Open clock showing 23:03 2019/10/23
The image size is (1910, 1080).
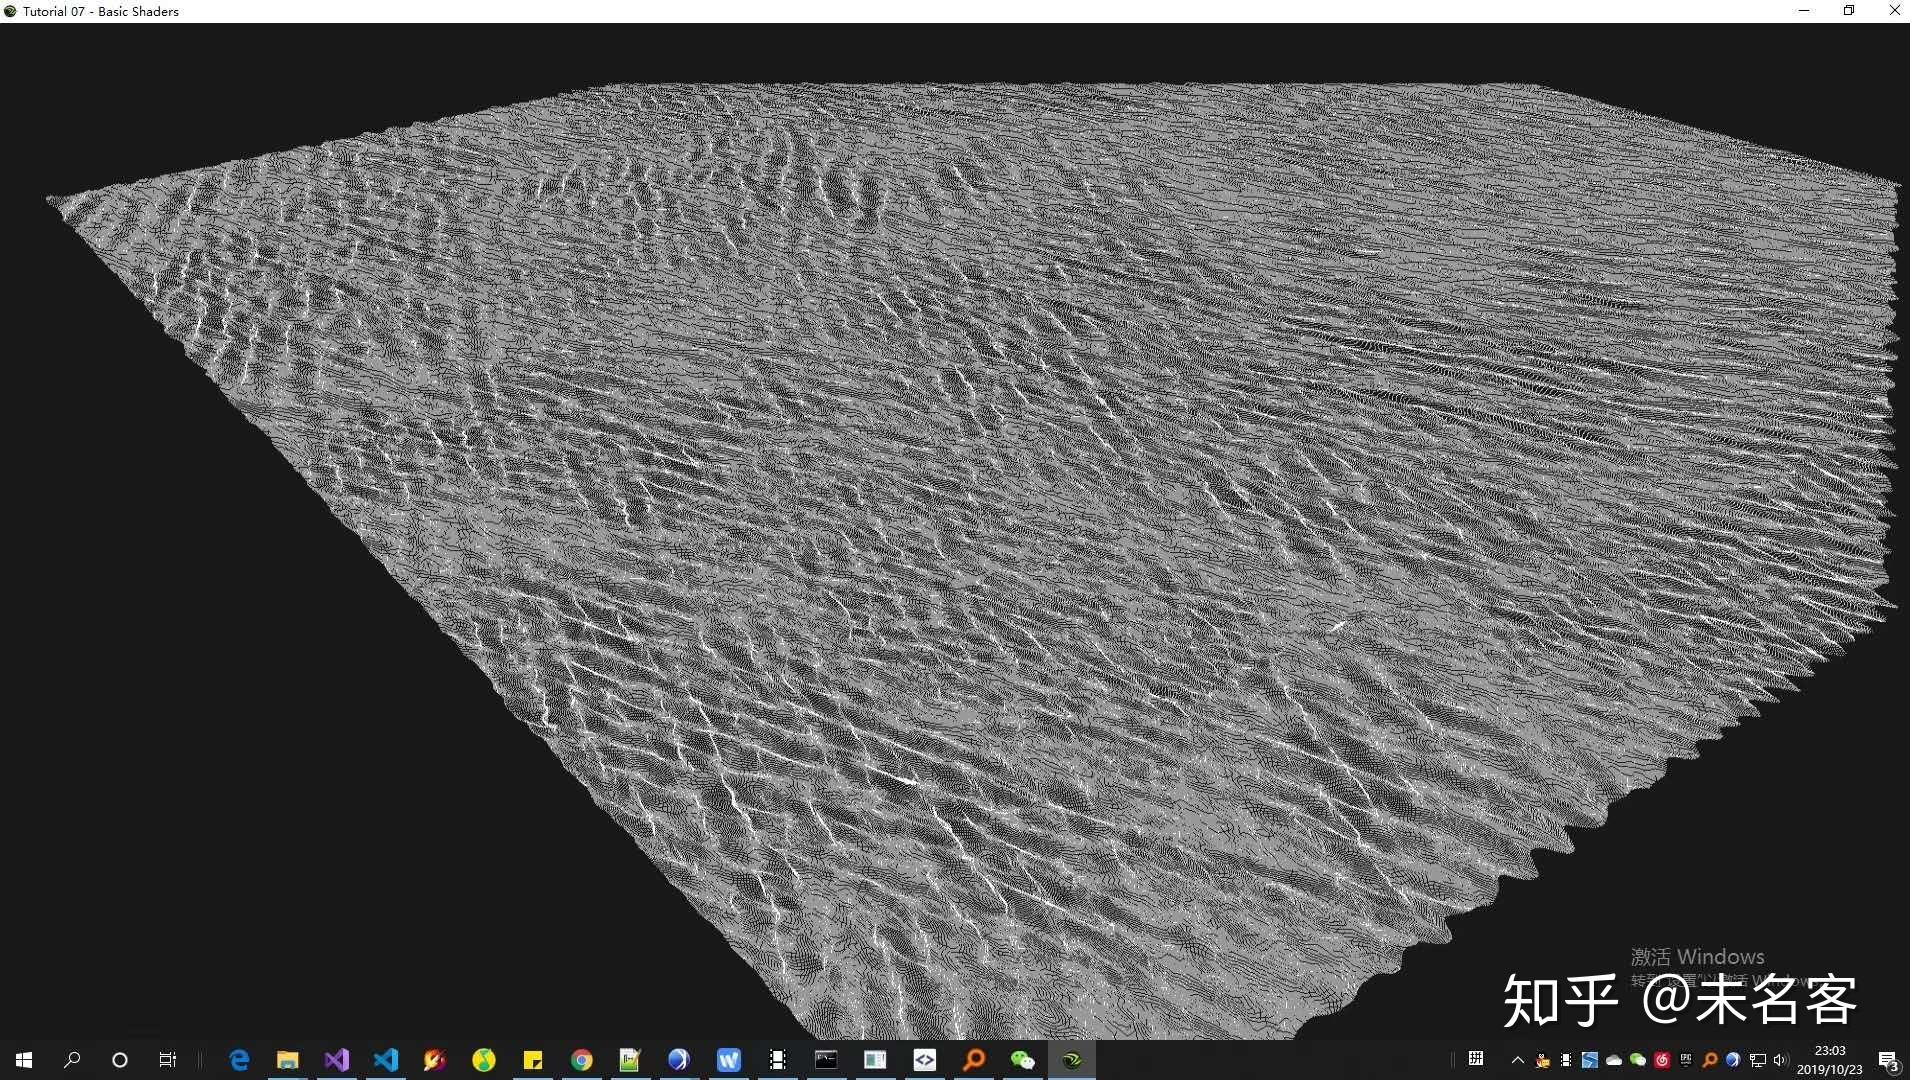1829,1060
